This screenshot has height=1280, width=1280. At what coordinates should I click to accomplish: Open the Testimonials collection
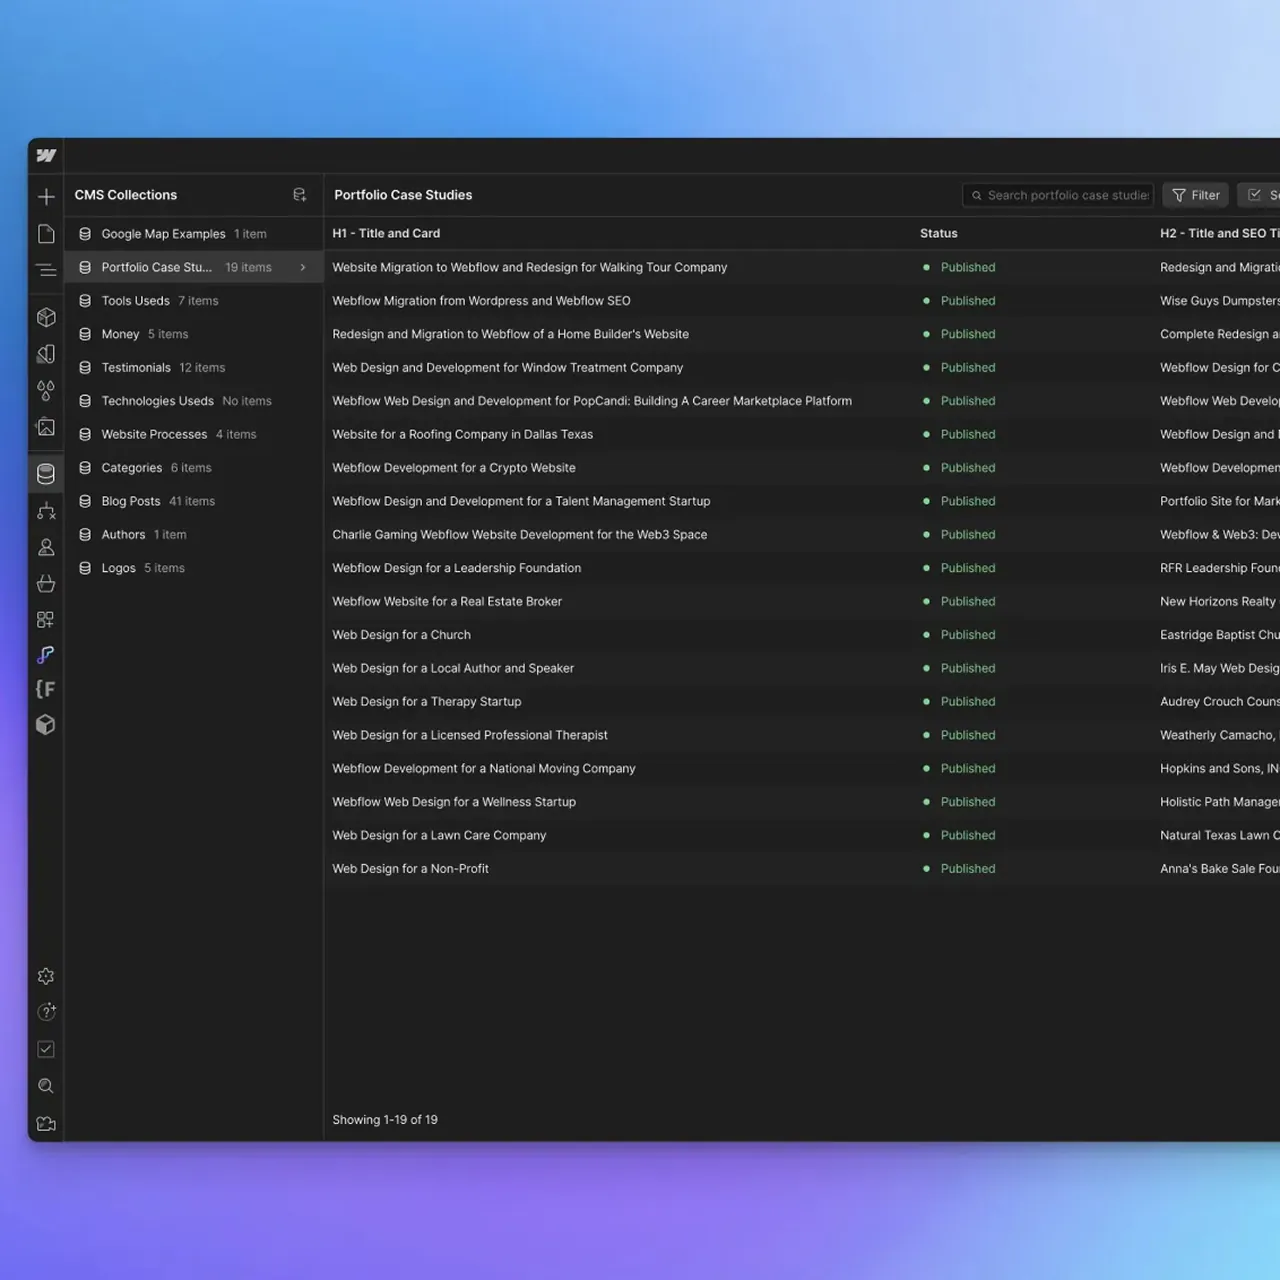pyautogui.click(x=194, y=367)
